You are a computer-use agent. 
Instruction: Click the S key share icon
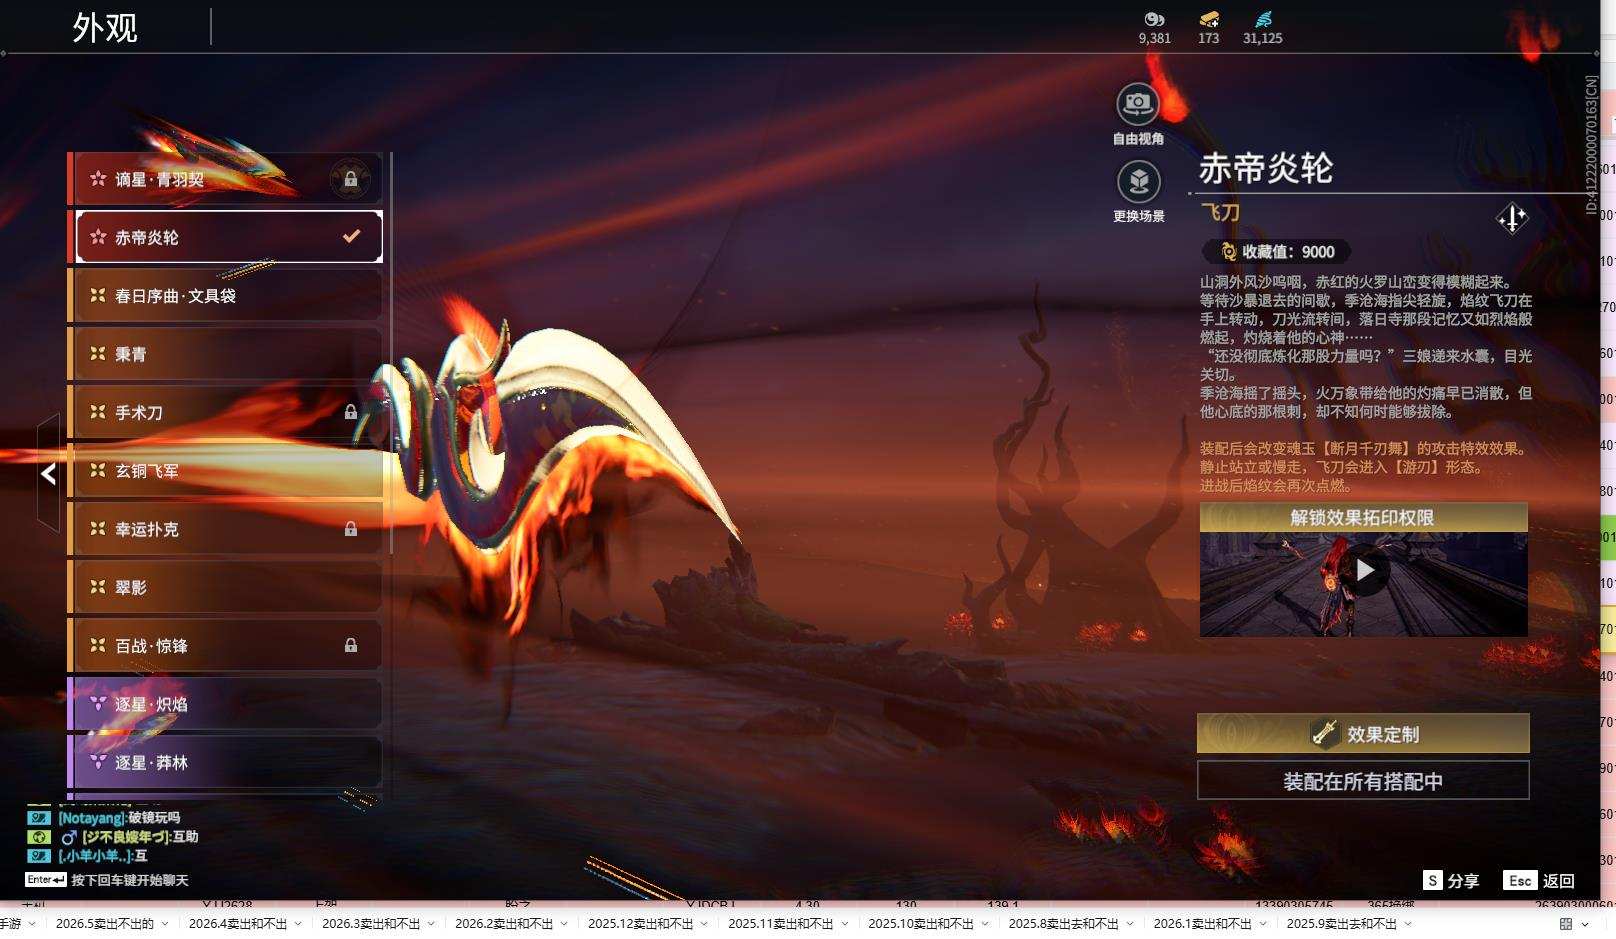[1433, 880]
